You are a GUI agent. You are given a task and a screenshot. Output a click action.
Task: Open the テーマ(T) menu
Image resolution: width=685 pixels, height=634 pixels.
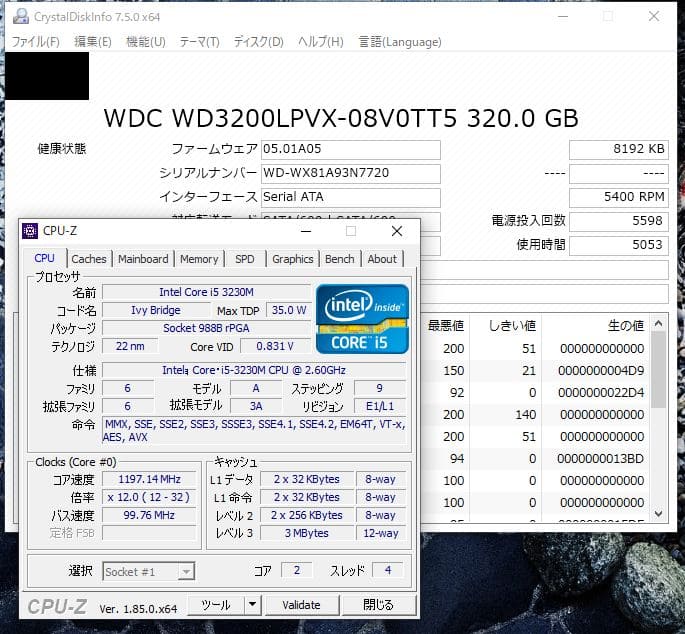pyautogui.click(x=199, y=42)
